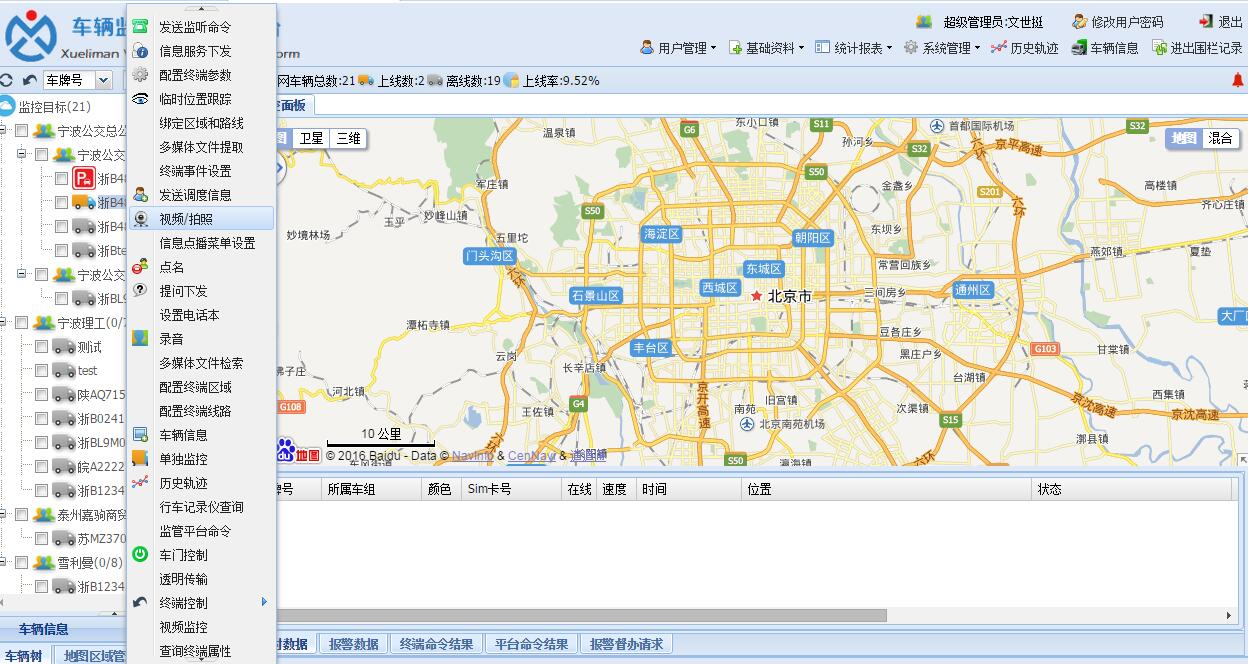Viewport: 1248px width, 664px height.
Task: Click the webcam icon next to 视频/拍照
Action: 141,219
